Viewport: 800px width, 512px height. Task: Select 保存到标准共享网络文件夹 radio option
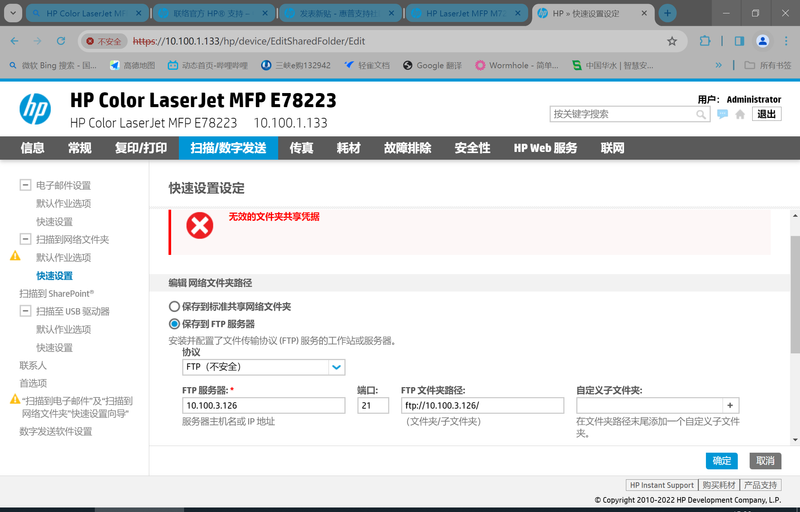[175, 307]
